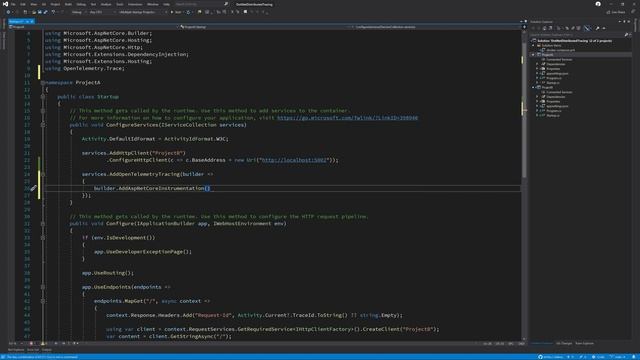
Task: Click the Solution Explorer Properties wrench icon
Action: point(597,28)
